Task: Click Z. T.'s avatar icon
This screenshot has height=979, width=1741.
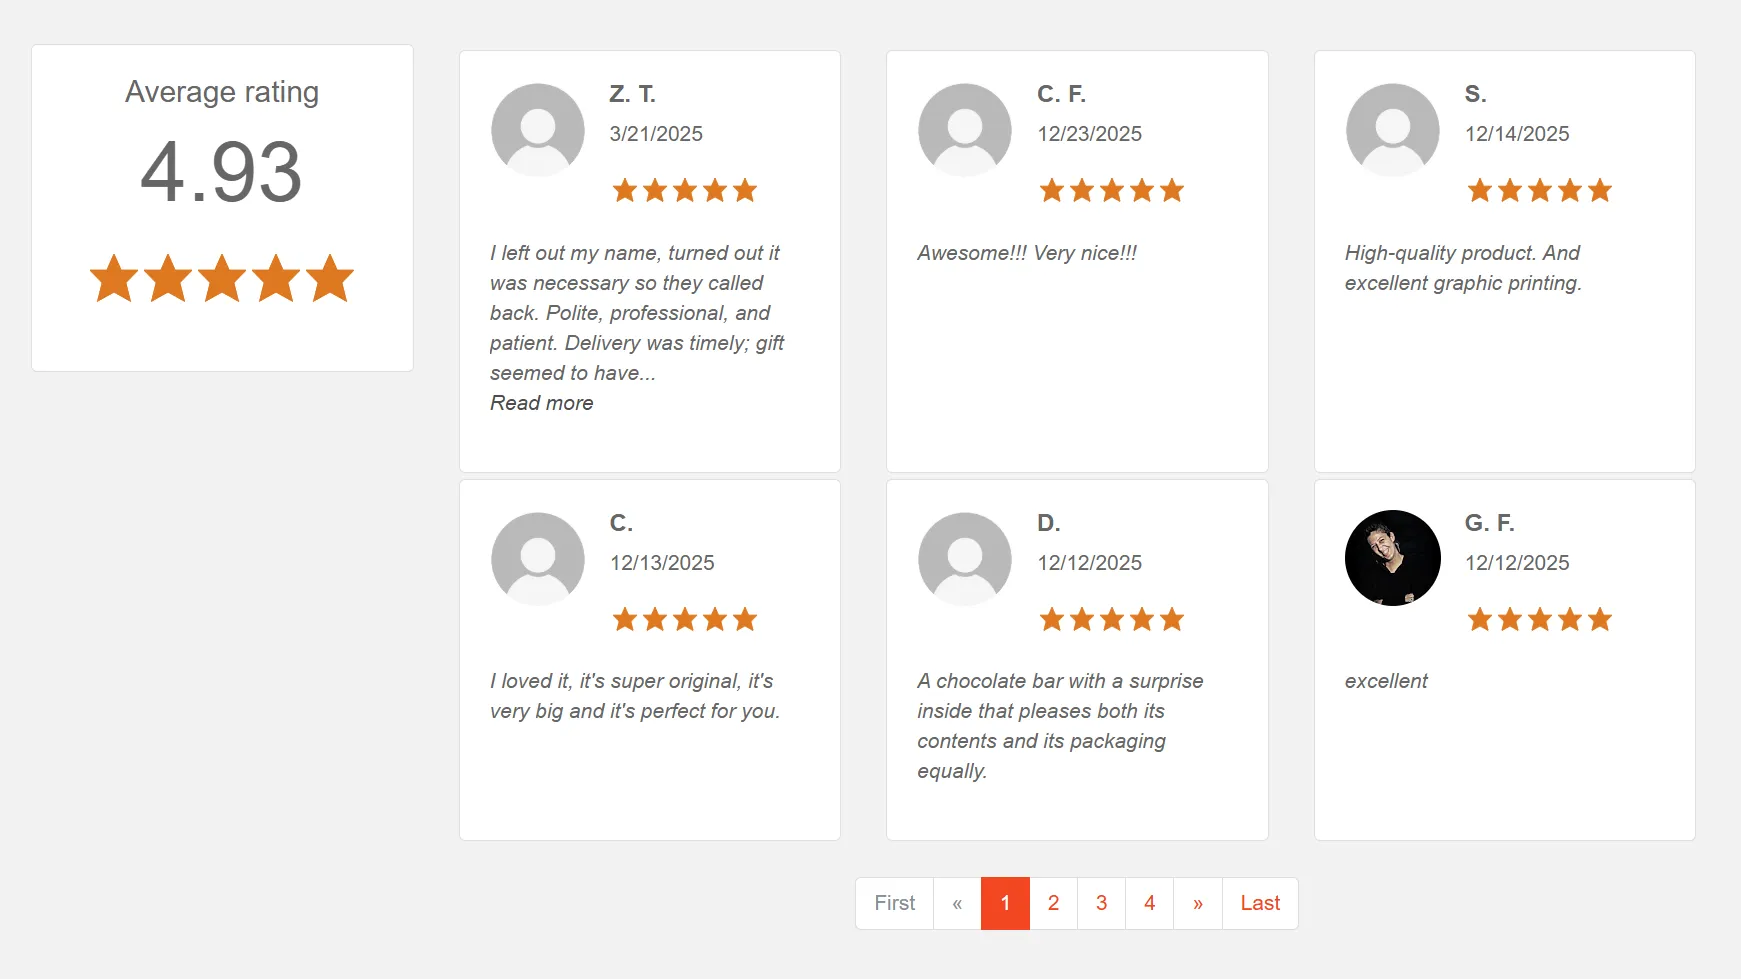Action: point(537,129)
